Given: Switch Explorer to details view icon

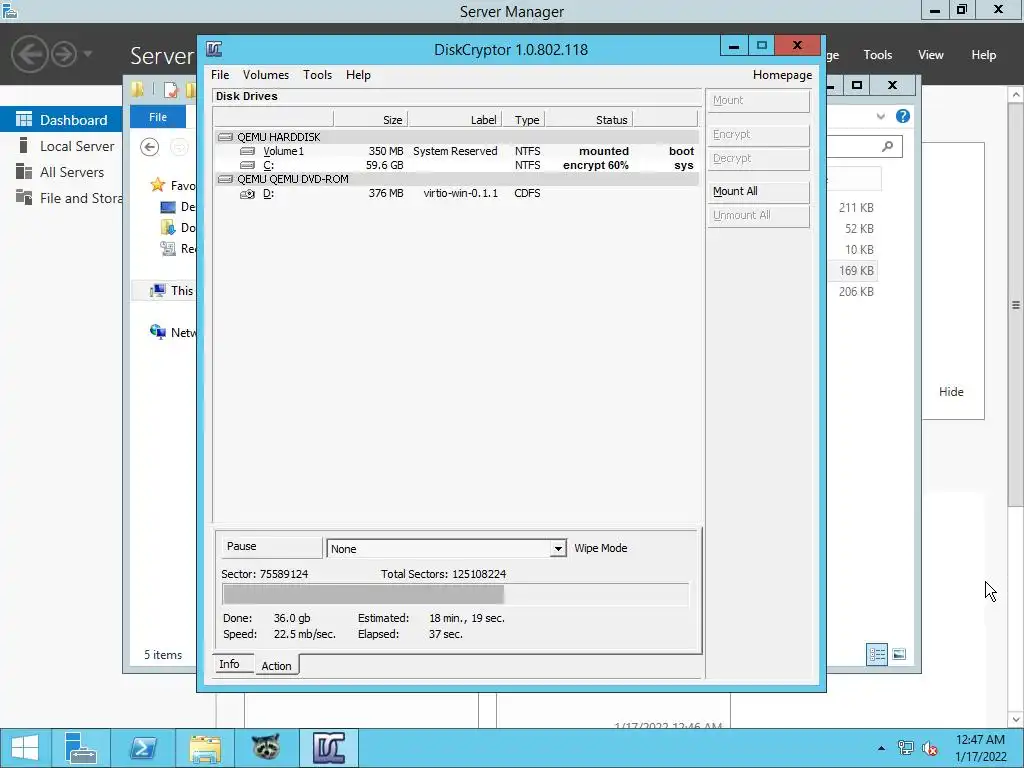Looking at the screenshot, I should click(x=877, y=654).
